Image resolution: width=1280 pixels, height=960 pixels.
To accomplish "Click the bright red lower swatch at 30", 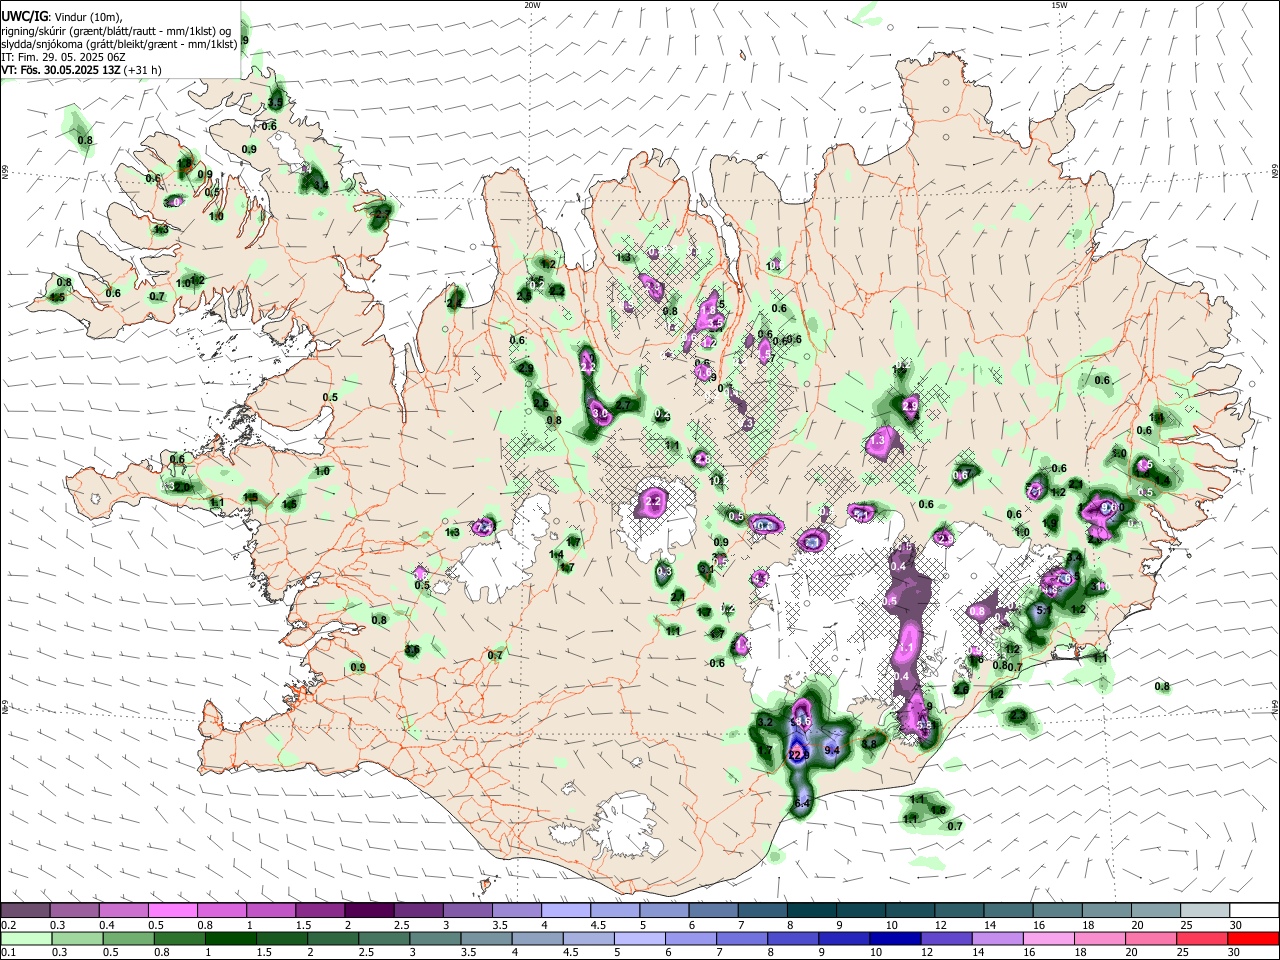I will (x=1253, y=938).
